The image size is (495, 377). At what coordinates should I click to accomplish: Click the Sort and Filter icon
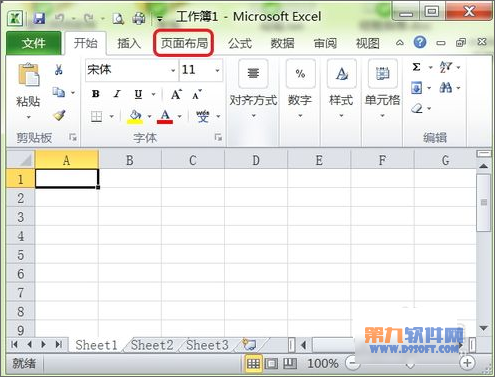tap(446, 67)
